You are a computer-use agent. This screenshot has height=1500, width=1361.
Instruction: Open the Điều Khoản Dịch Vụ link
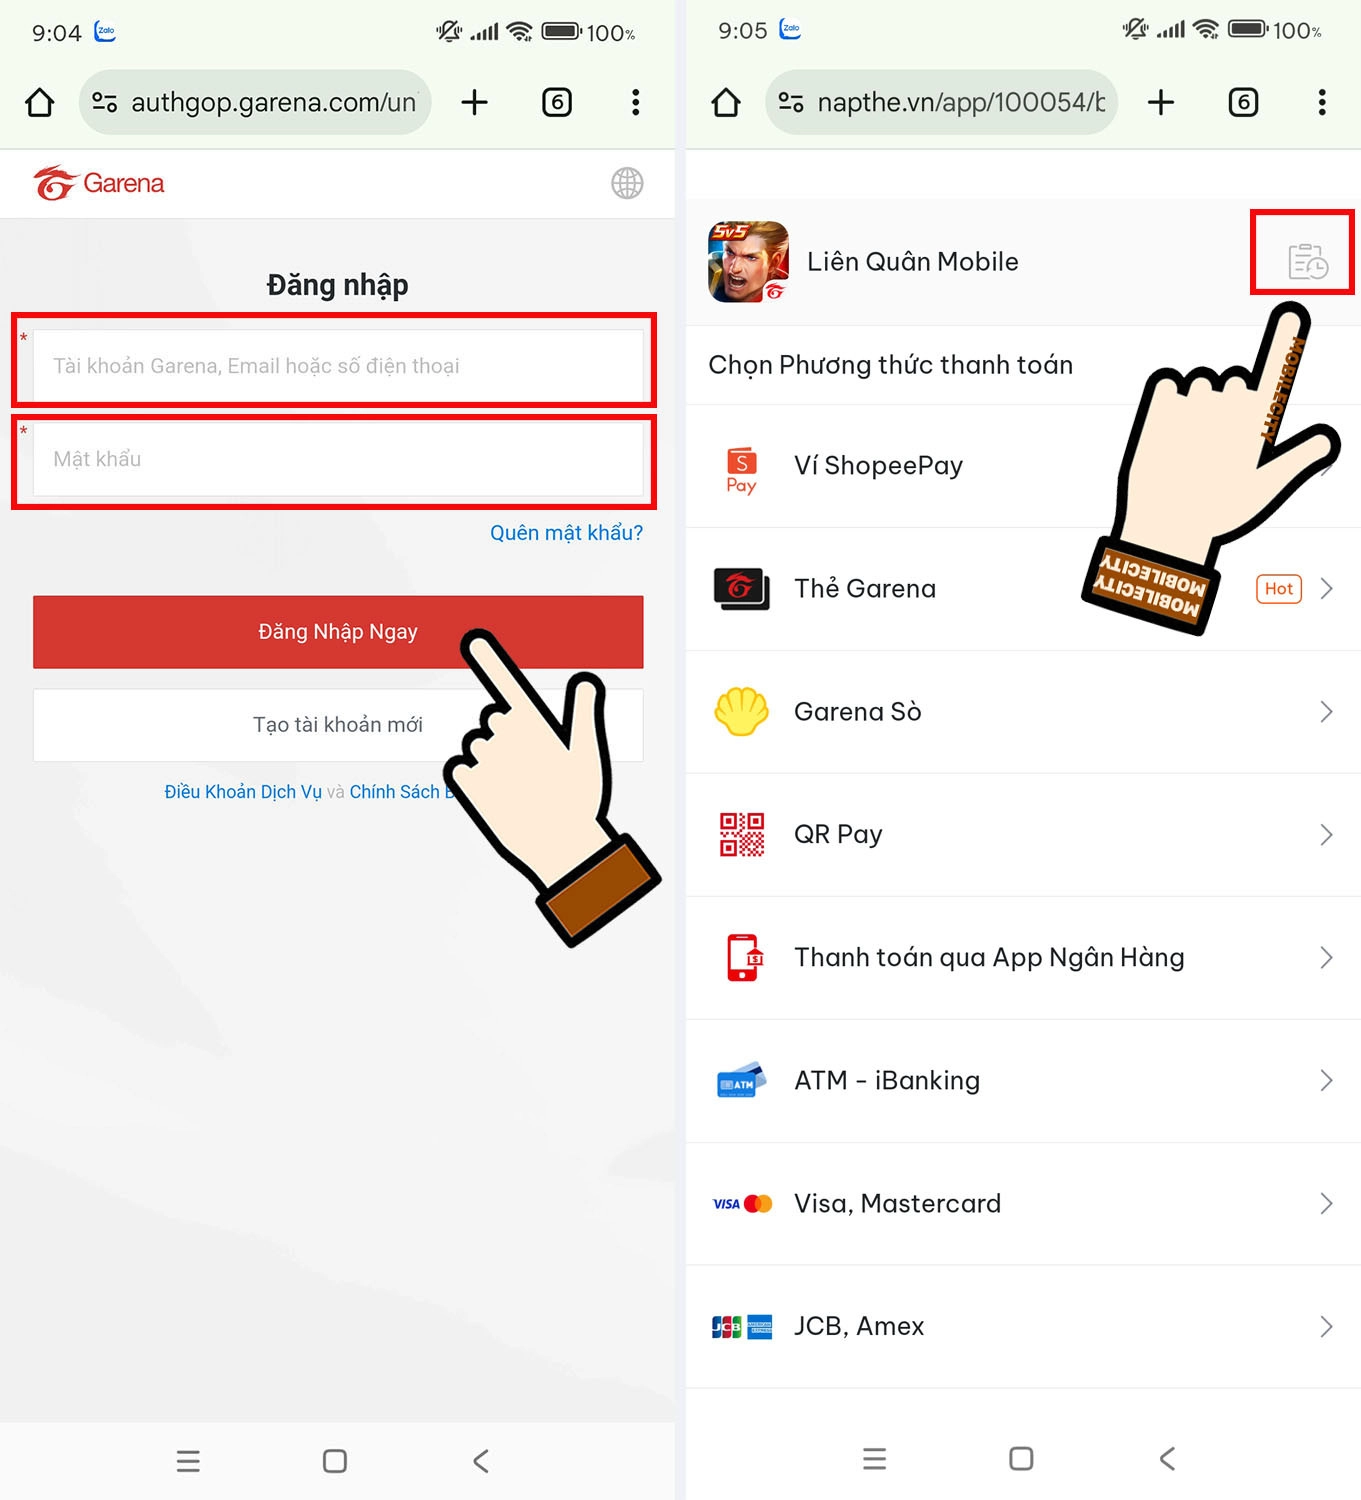click(x=243, y=792)
